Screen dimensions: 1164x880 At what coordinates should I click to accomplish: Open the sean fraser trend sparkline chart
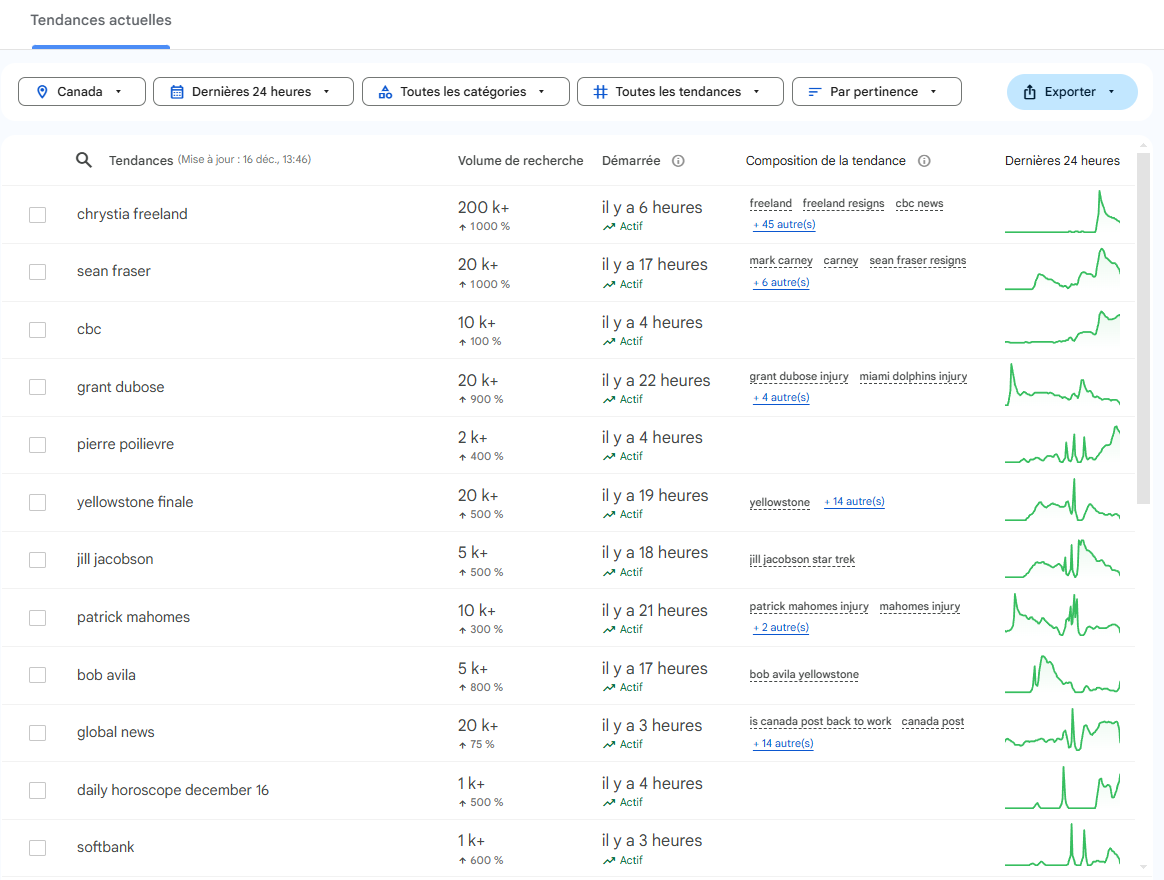[x=1062, y=271]
